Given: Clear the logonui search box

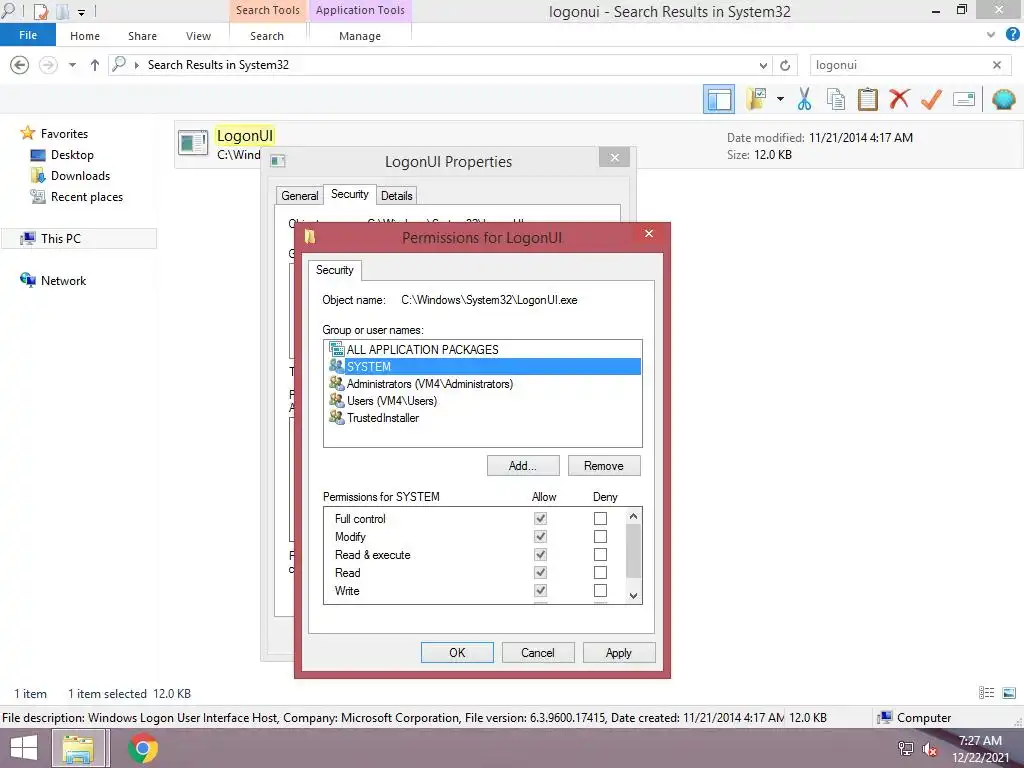Looking at the screenshot, I should click(997, 65).
